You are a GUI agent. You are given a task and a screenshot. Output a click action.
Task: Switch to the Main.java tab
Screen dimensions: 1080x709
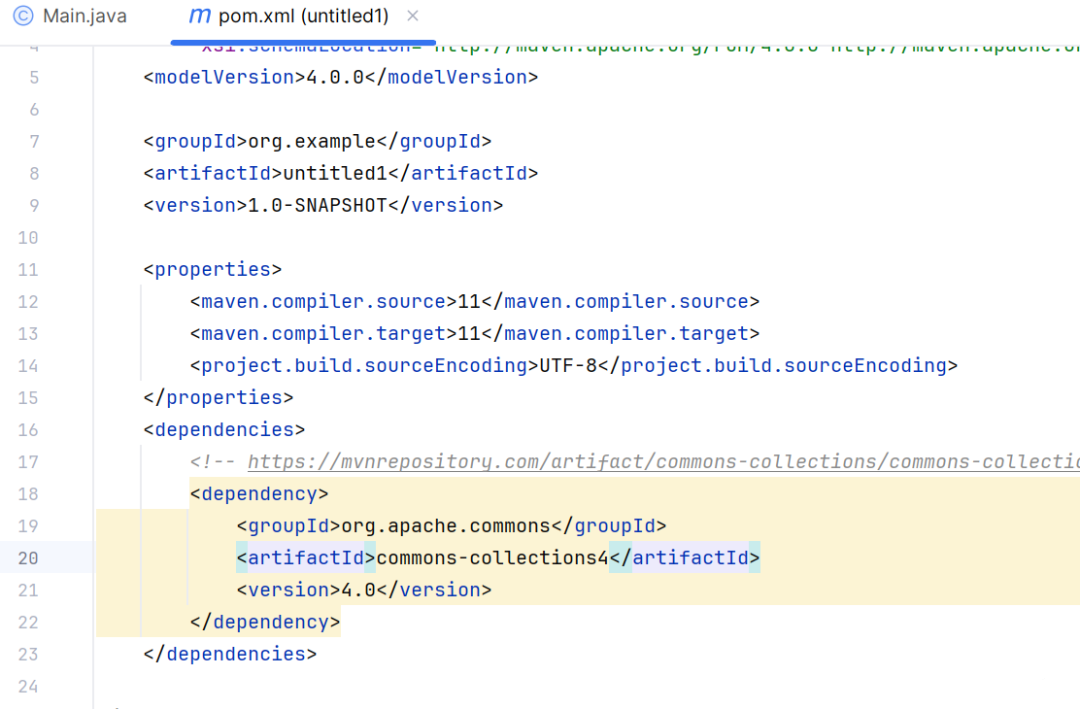click(x=70, y=16)
